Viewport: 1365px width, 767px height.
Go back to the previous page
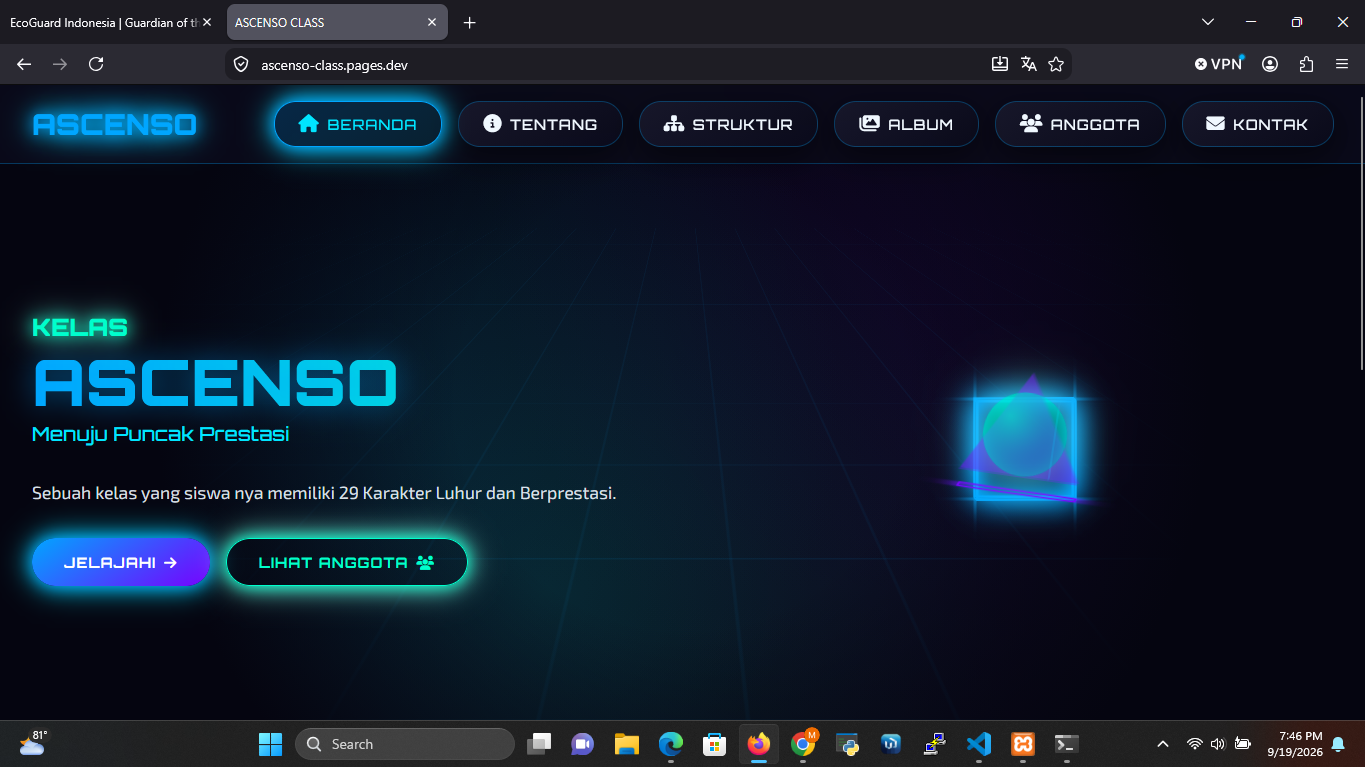click(x=24, y=64)
